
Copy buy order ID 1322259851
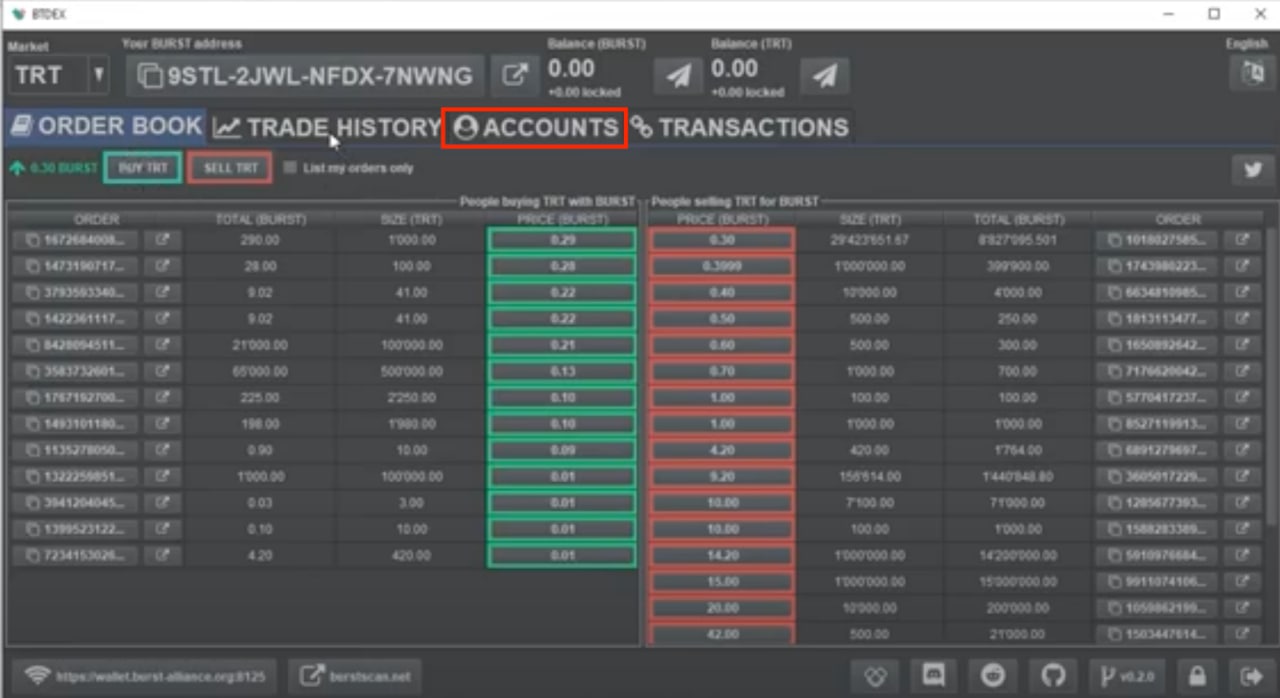point(76,477)
